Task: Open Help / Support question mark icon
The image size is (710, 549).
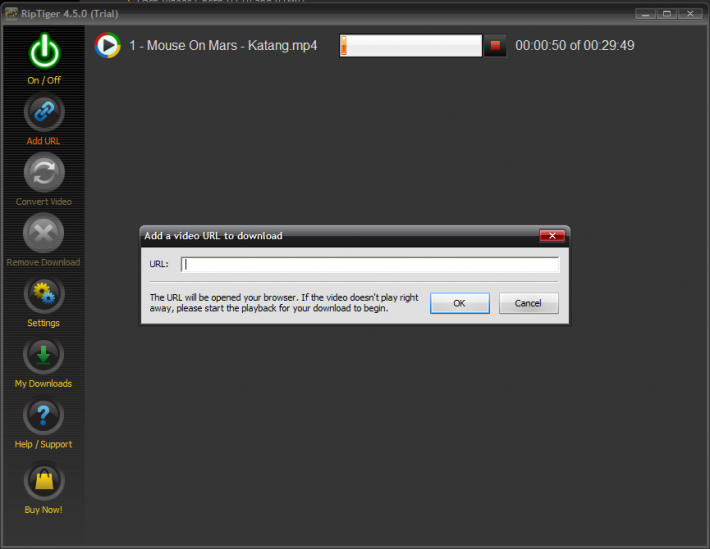Action: click(x=43, y=415)
